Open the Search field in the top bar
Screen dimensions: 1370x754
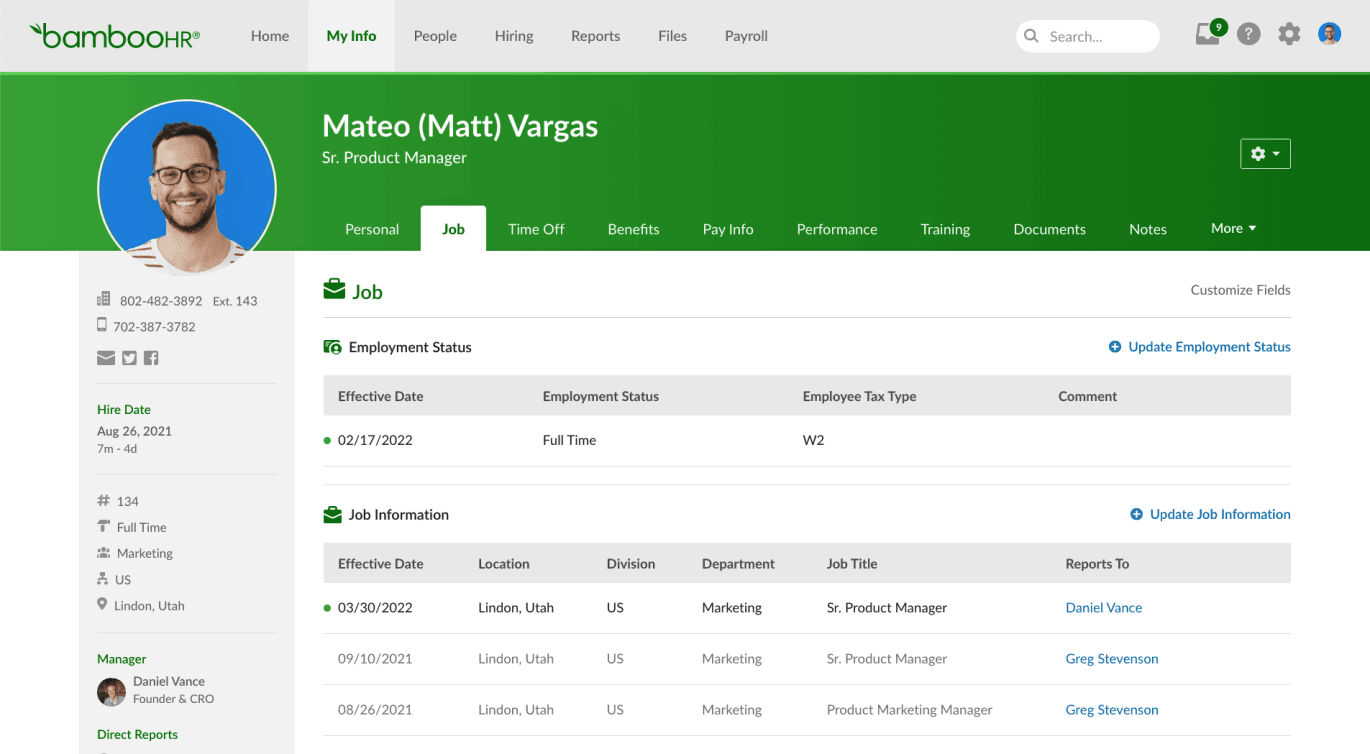[1087, 36]
